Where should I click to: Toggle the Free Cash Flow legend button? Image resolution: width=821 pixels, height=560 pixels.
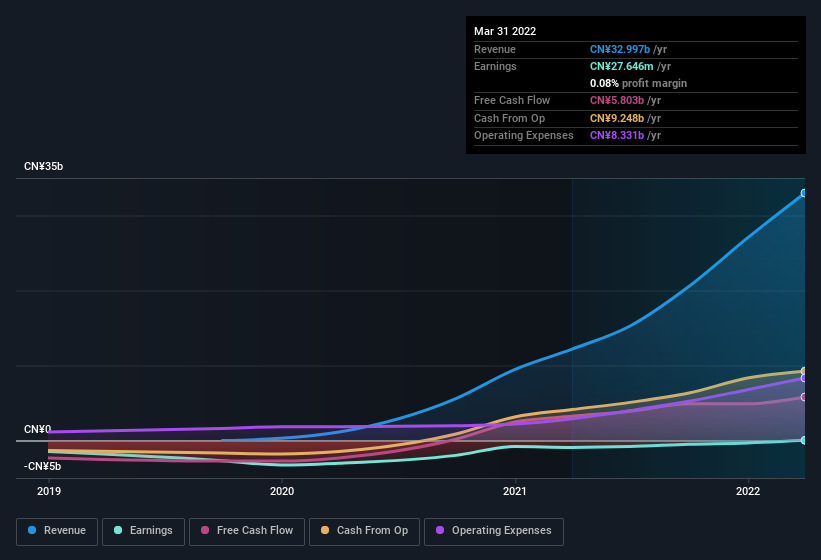coord(247,531)
